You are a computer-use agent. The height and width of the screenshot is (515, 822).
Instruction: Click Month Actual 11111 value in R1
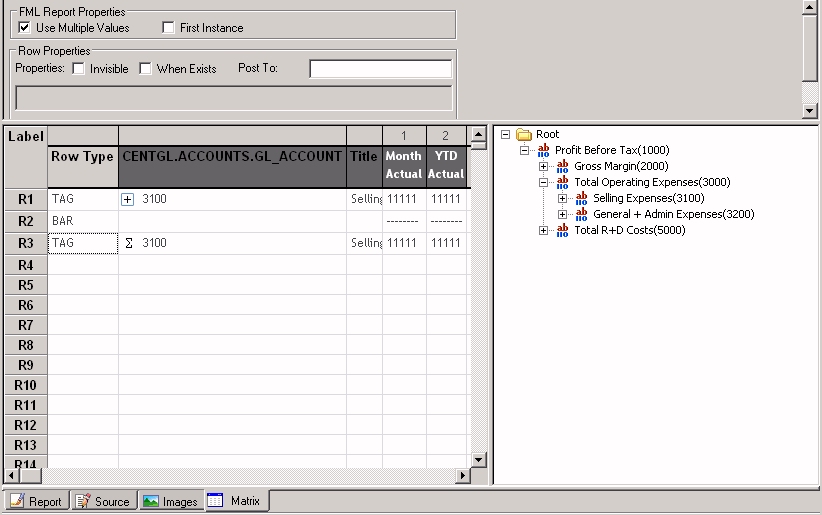pos(404,199)
